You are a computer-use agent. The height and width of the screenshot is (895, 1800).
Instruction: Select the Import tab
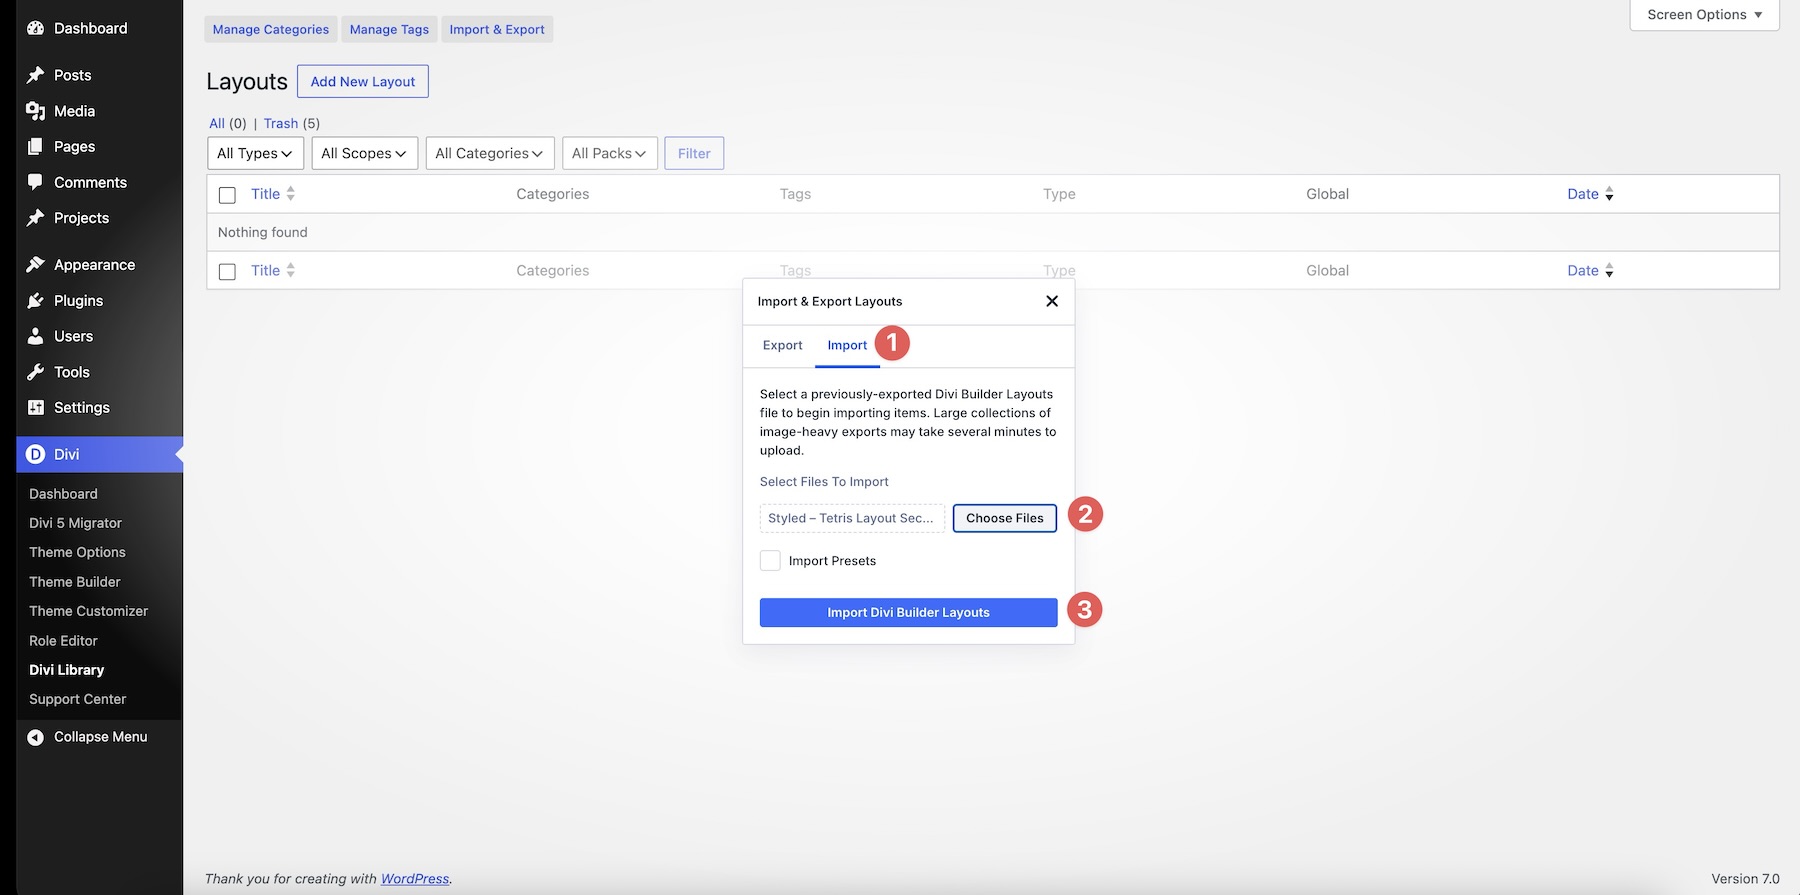(x=847, y=345)
